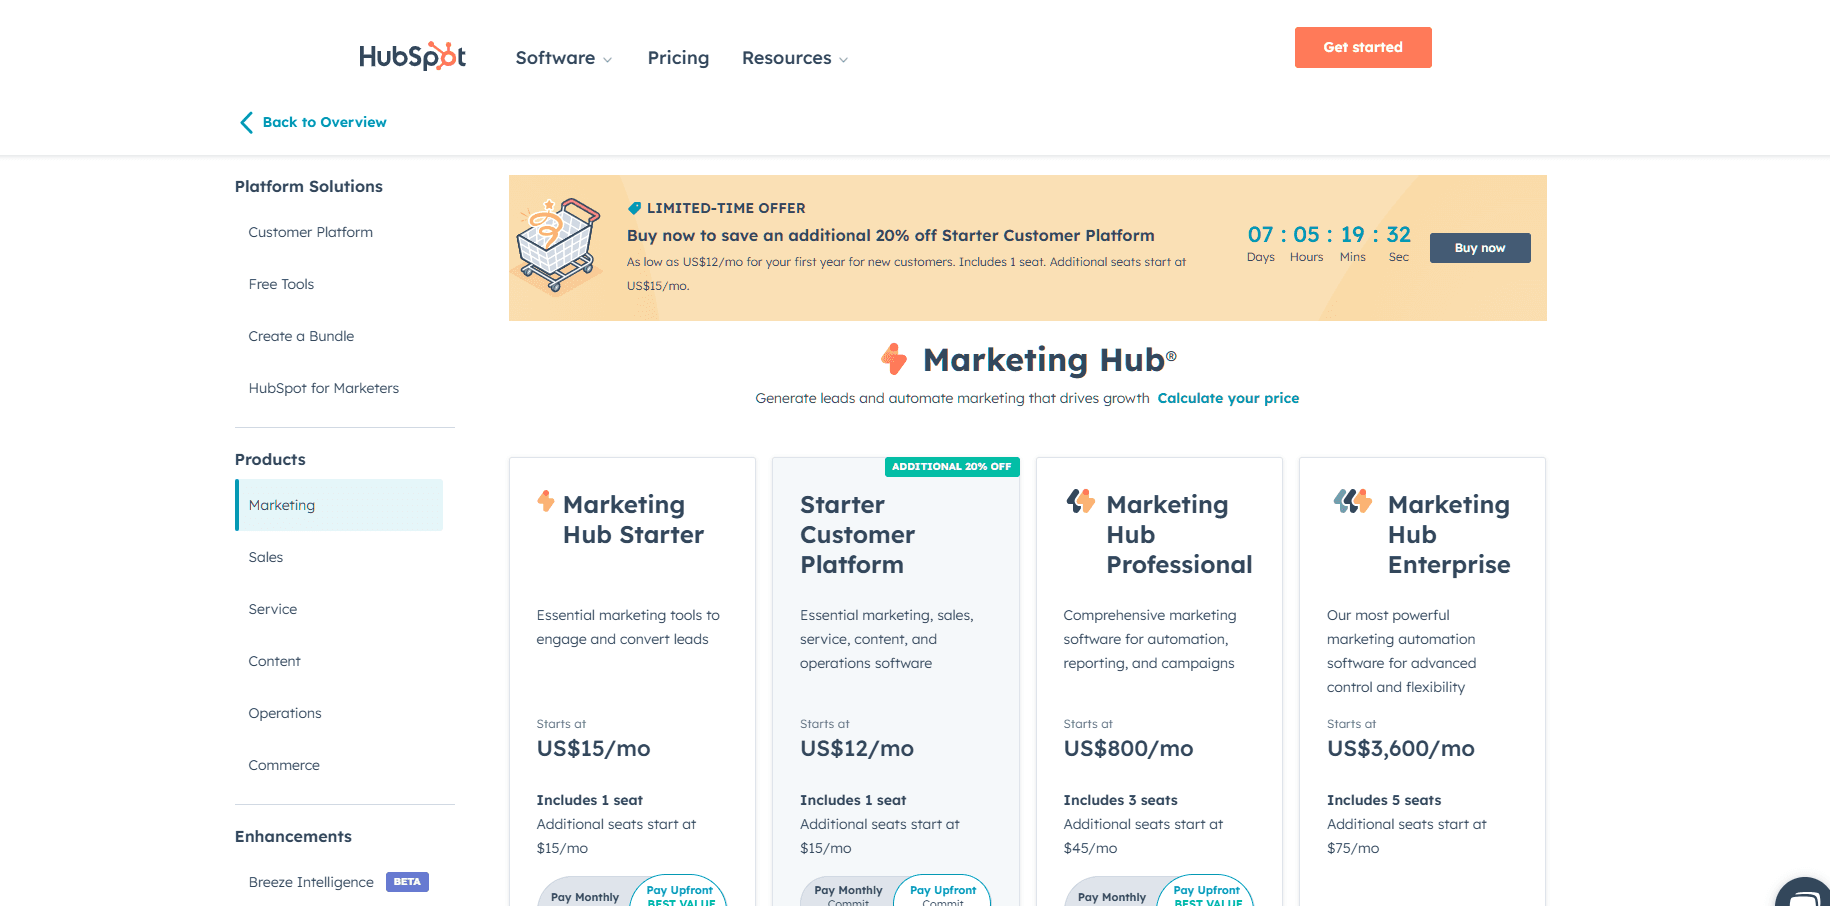
Task: Click the shopping cart illustration in offer banner
Action: pyautogui.click(x=558, y=246)
